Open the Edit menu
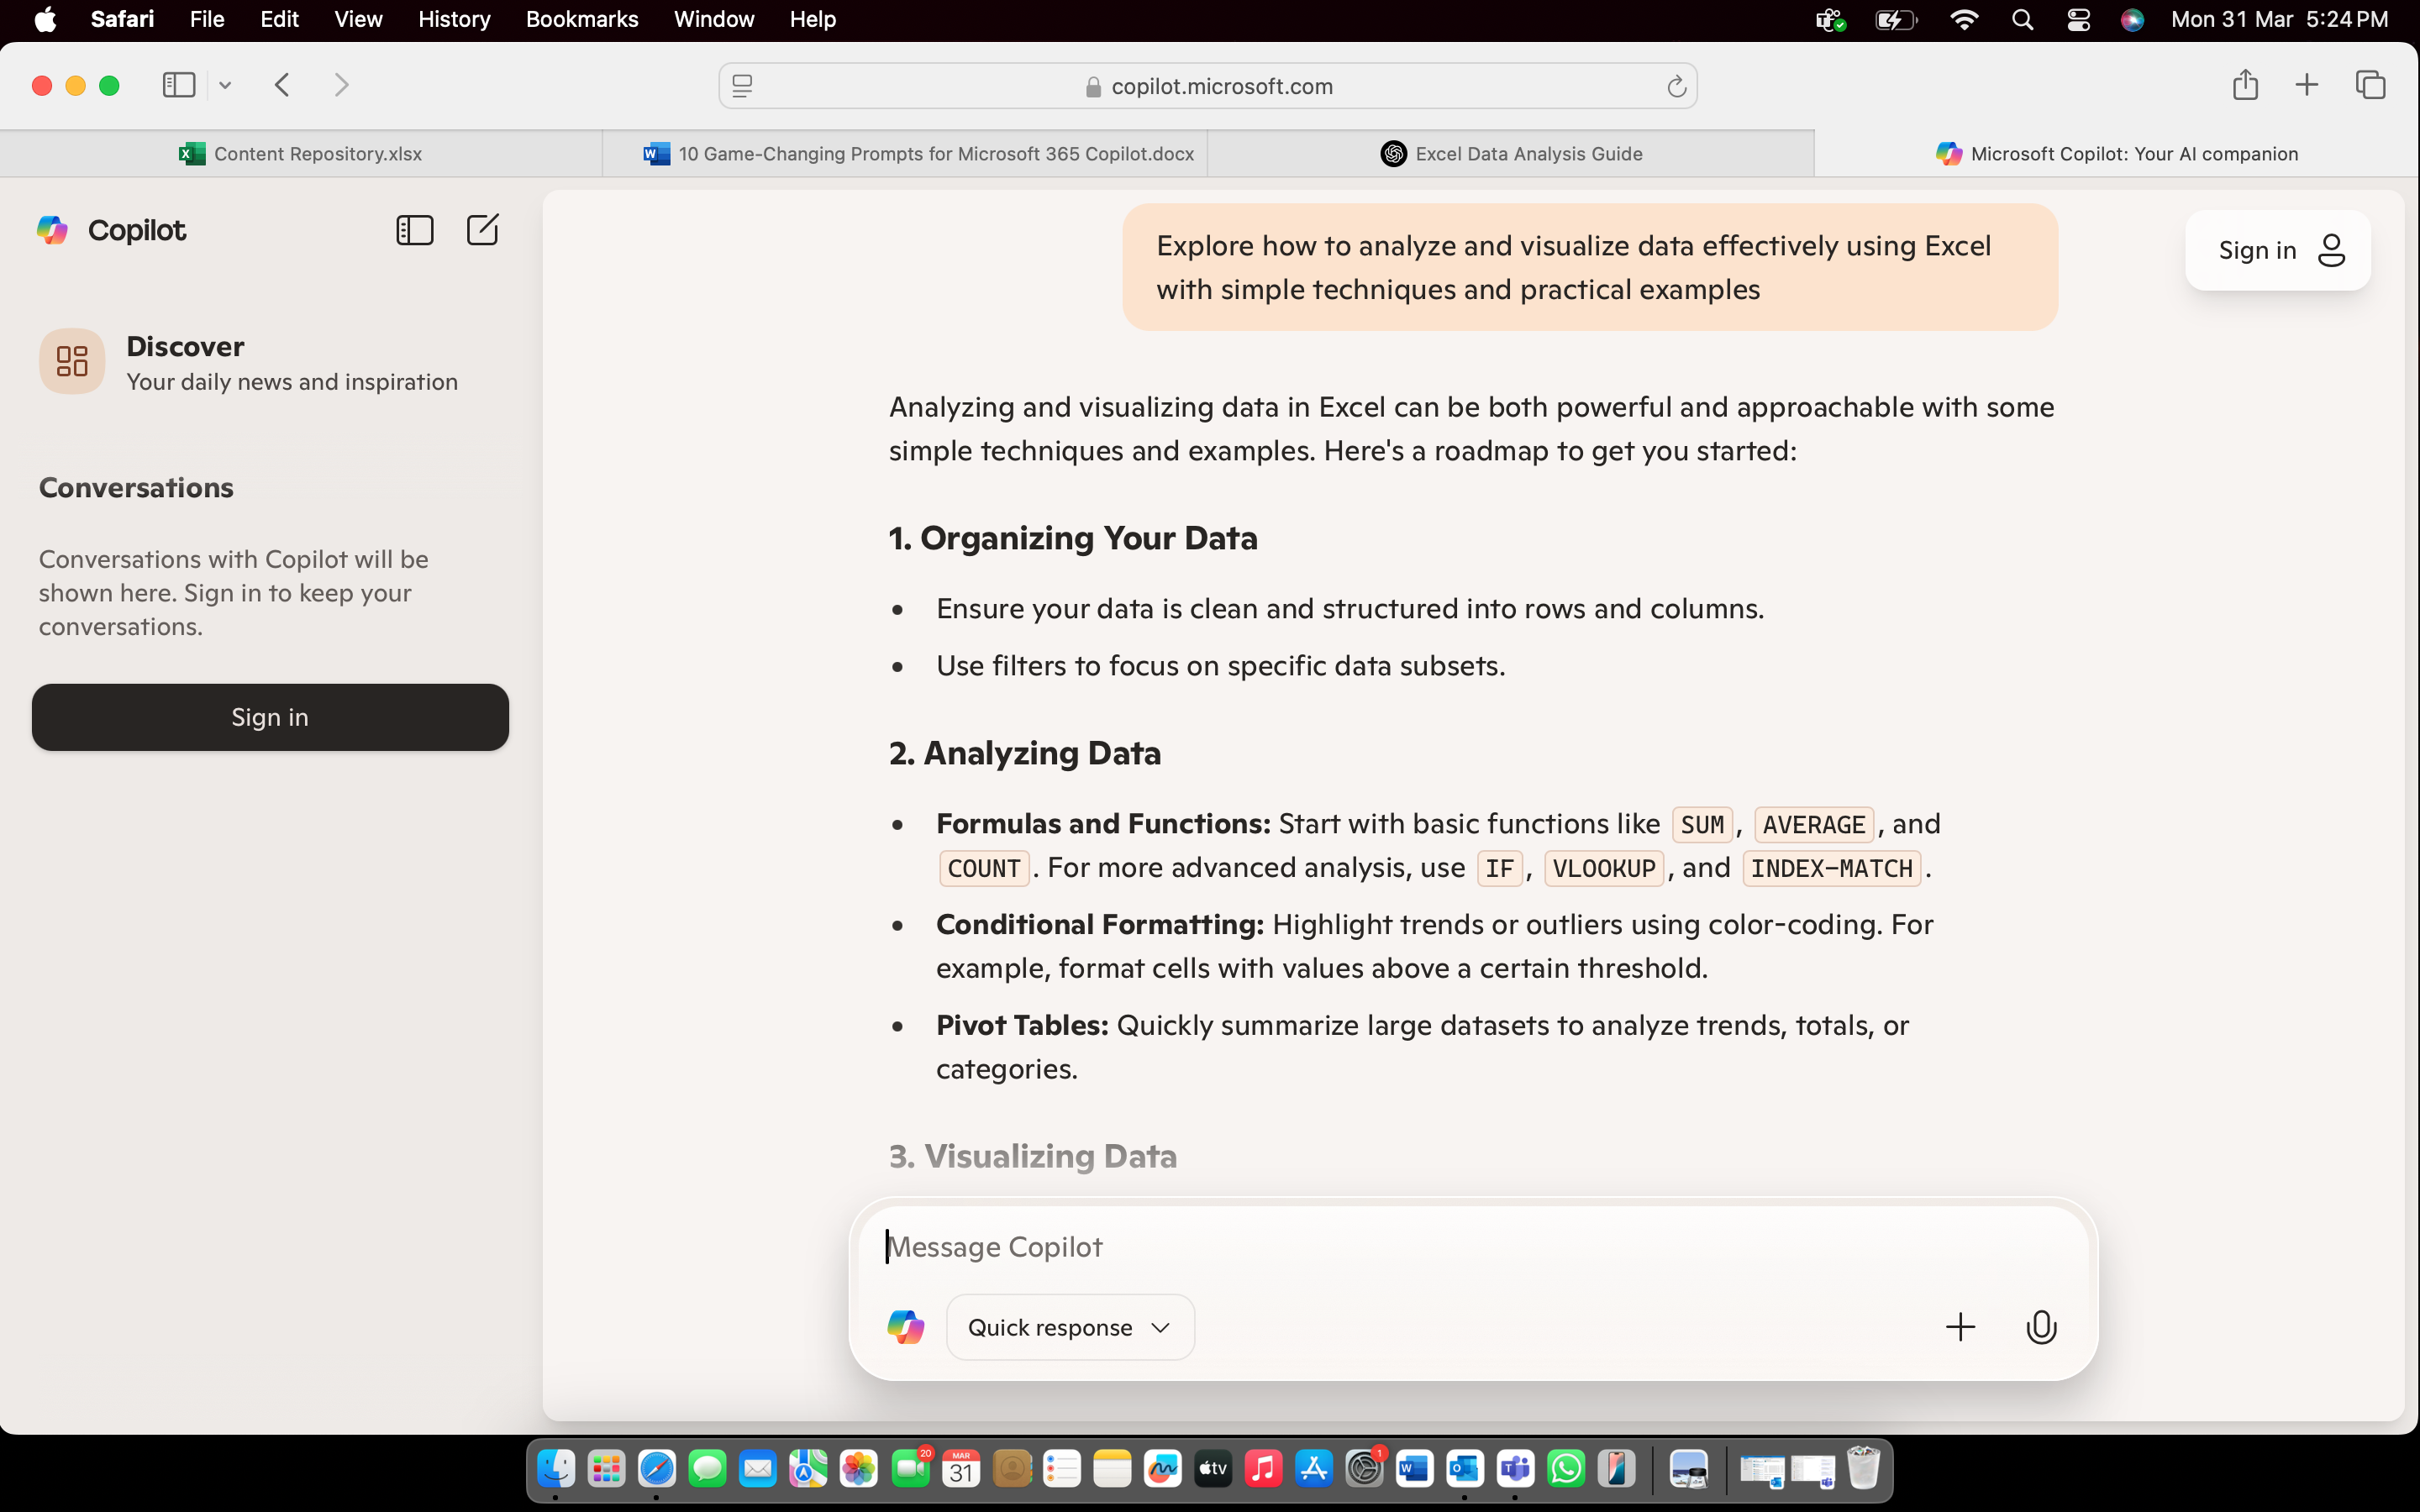This screenshot has width=2420, height=1512. pos(279,20)
